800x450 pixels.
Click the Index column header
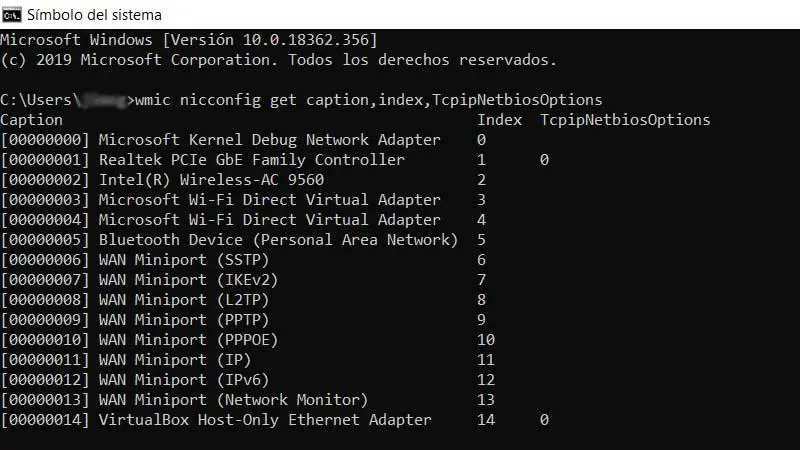tap(499, 120)
